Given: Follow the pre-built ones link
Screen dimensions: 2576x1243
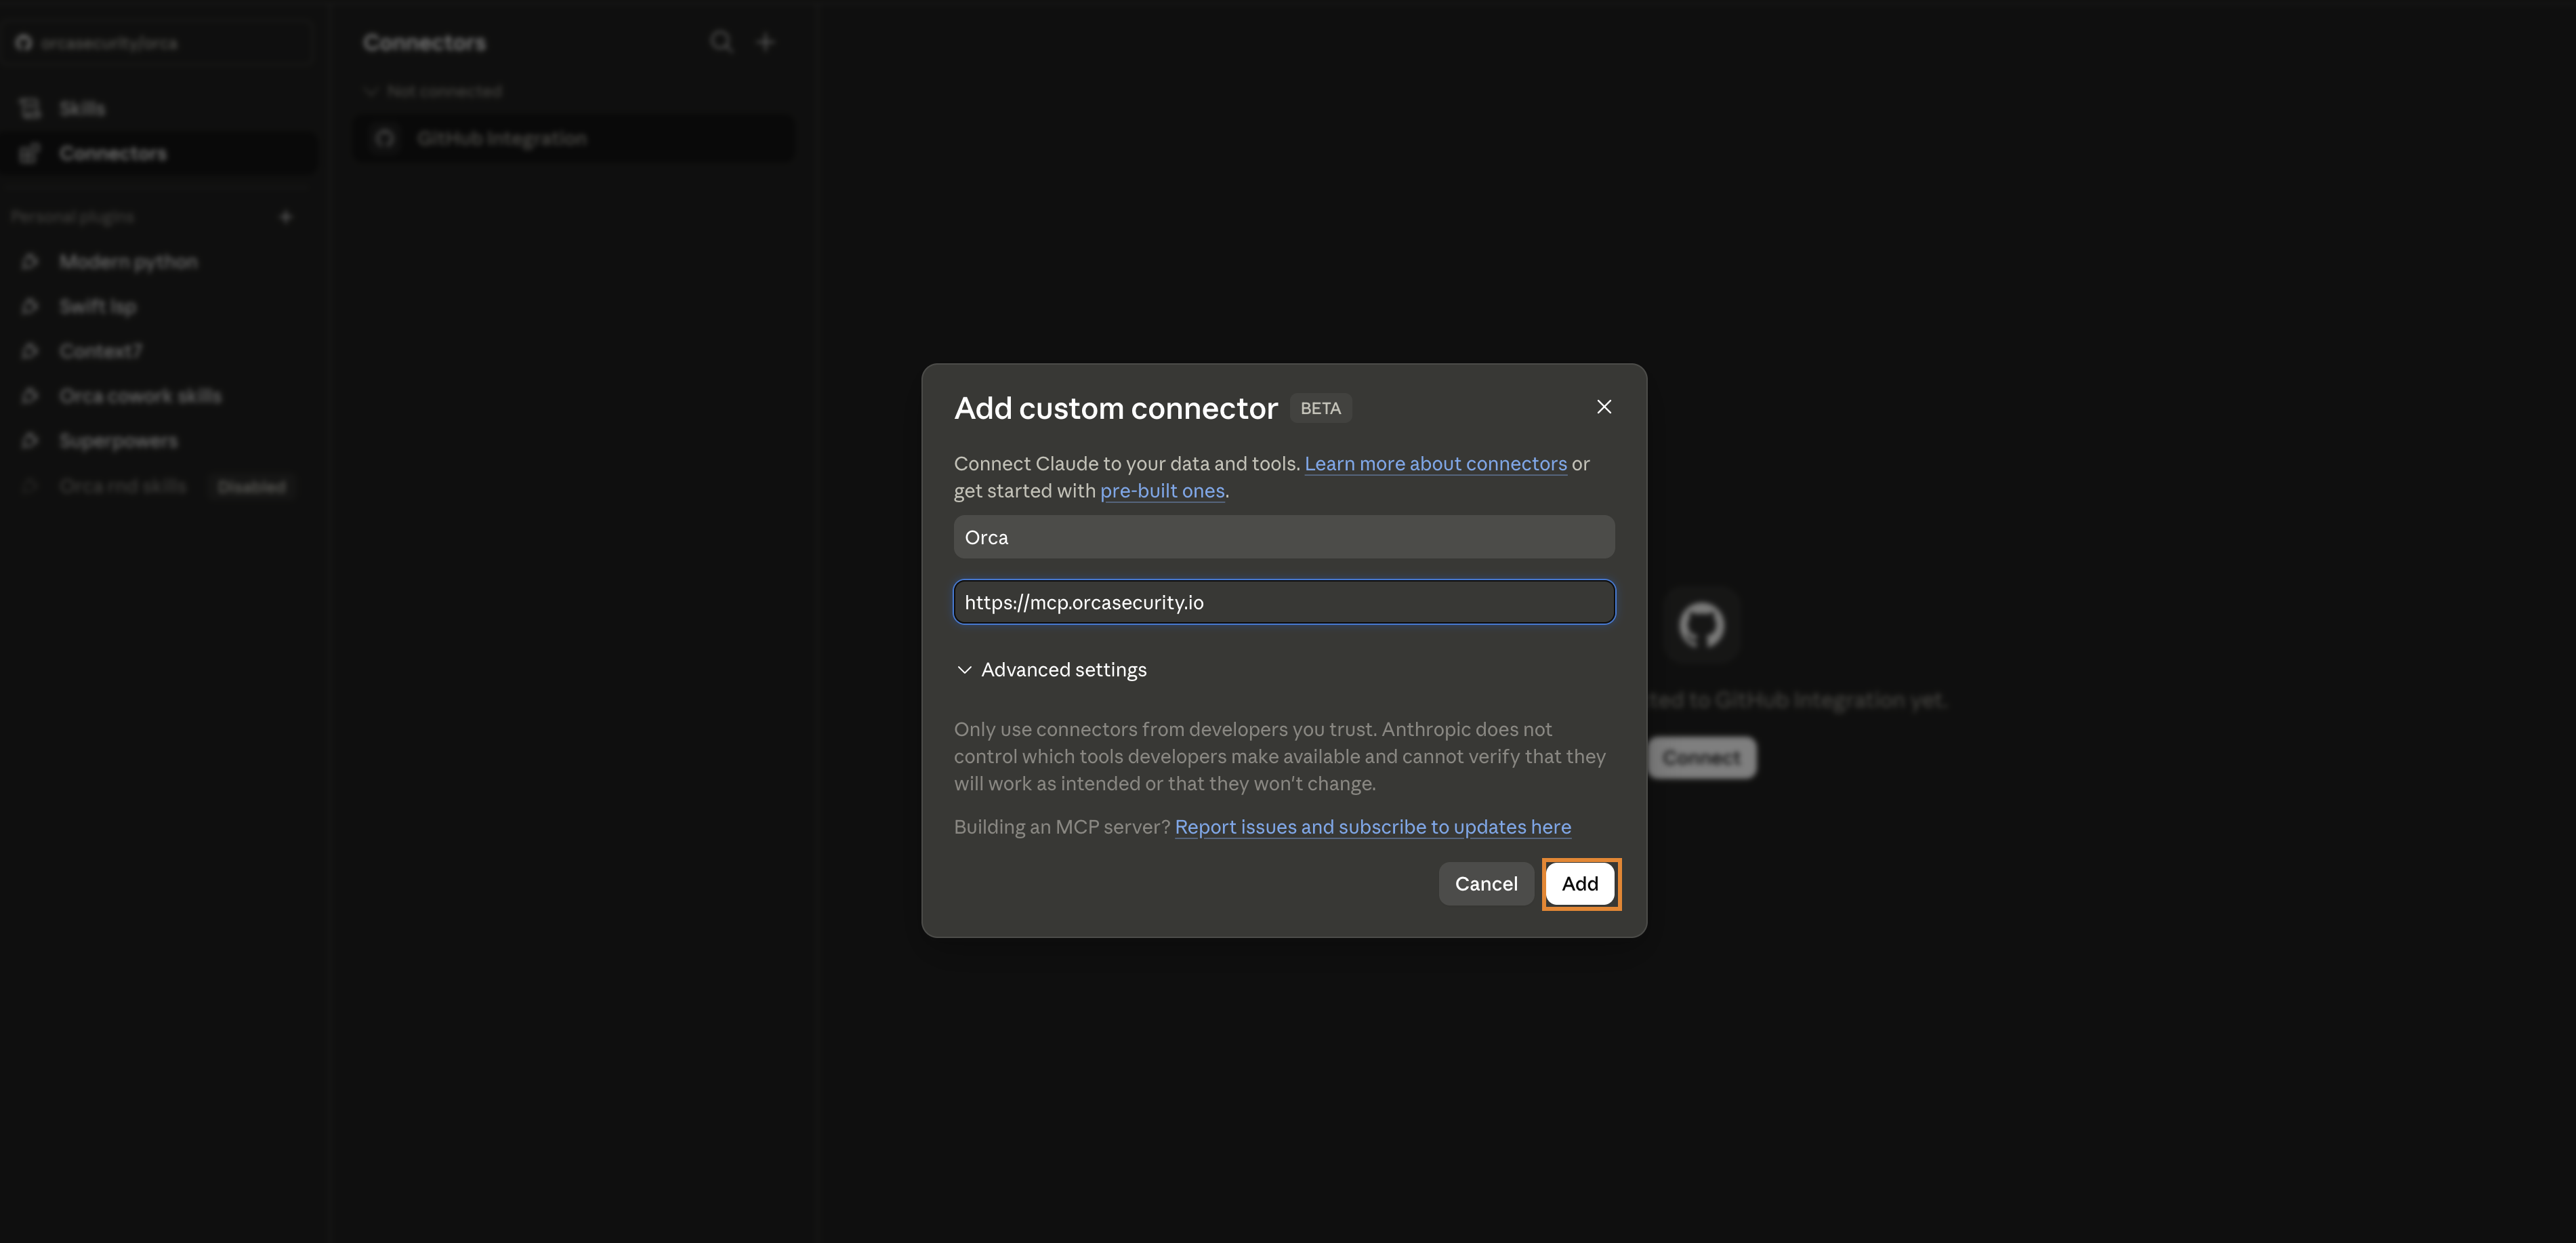Looking at the screenshot, I should point(1162,491).
